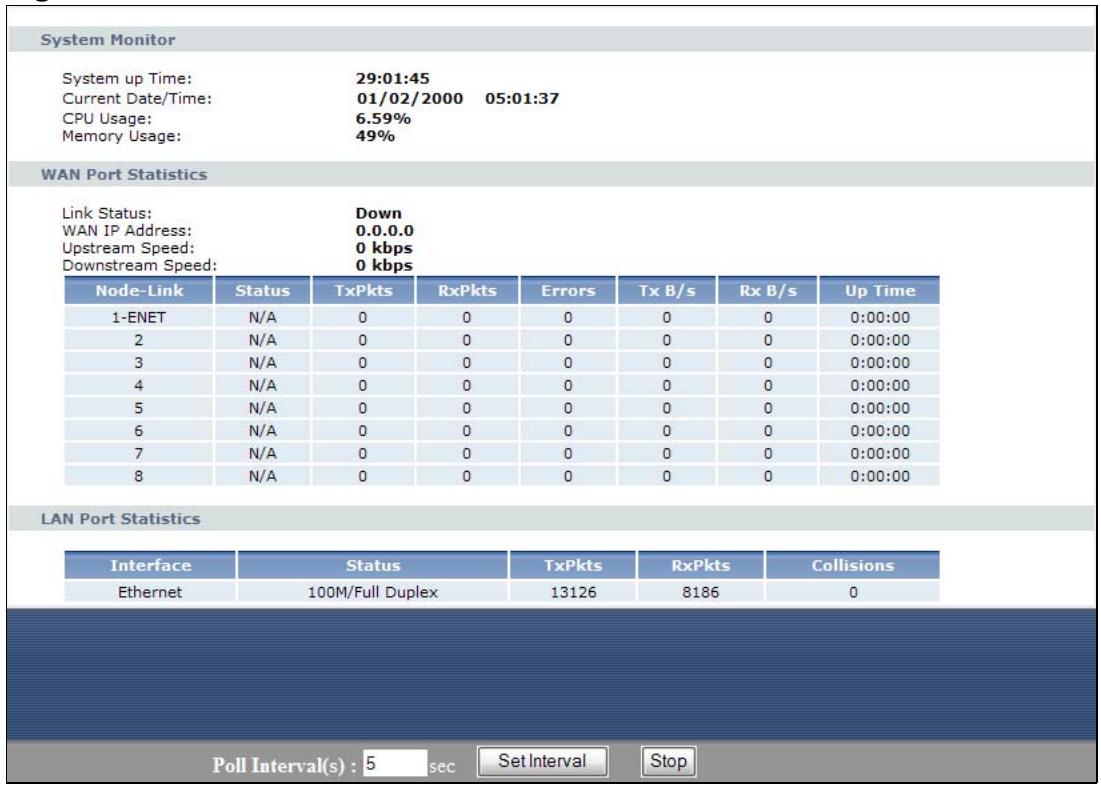The image size is (1101, 787).
Task: Click the Poll Interval(s) label
Action: 284,765
